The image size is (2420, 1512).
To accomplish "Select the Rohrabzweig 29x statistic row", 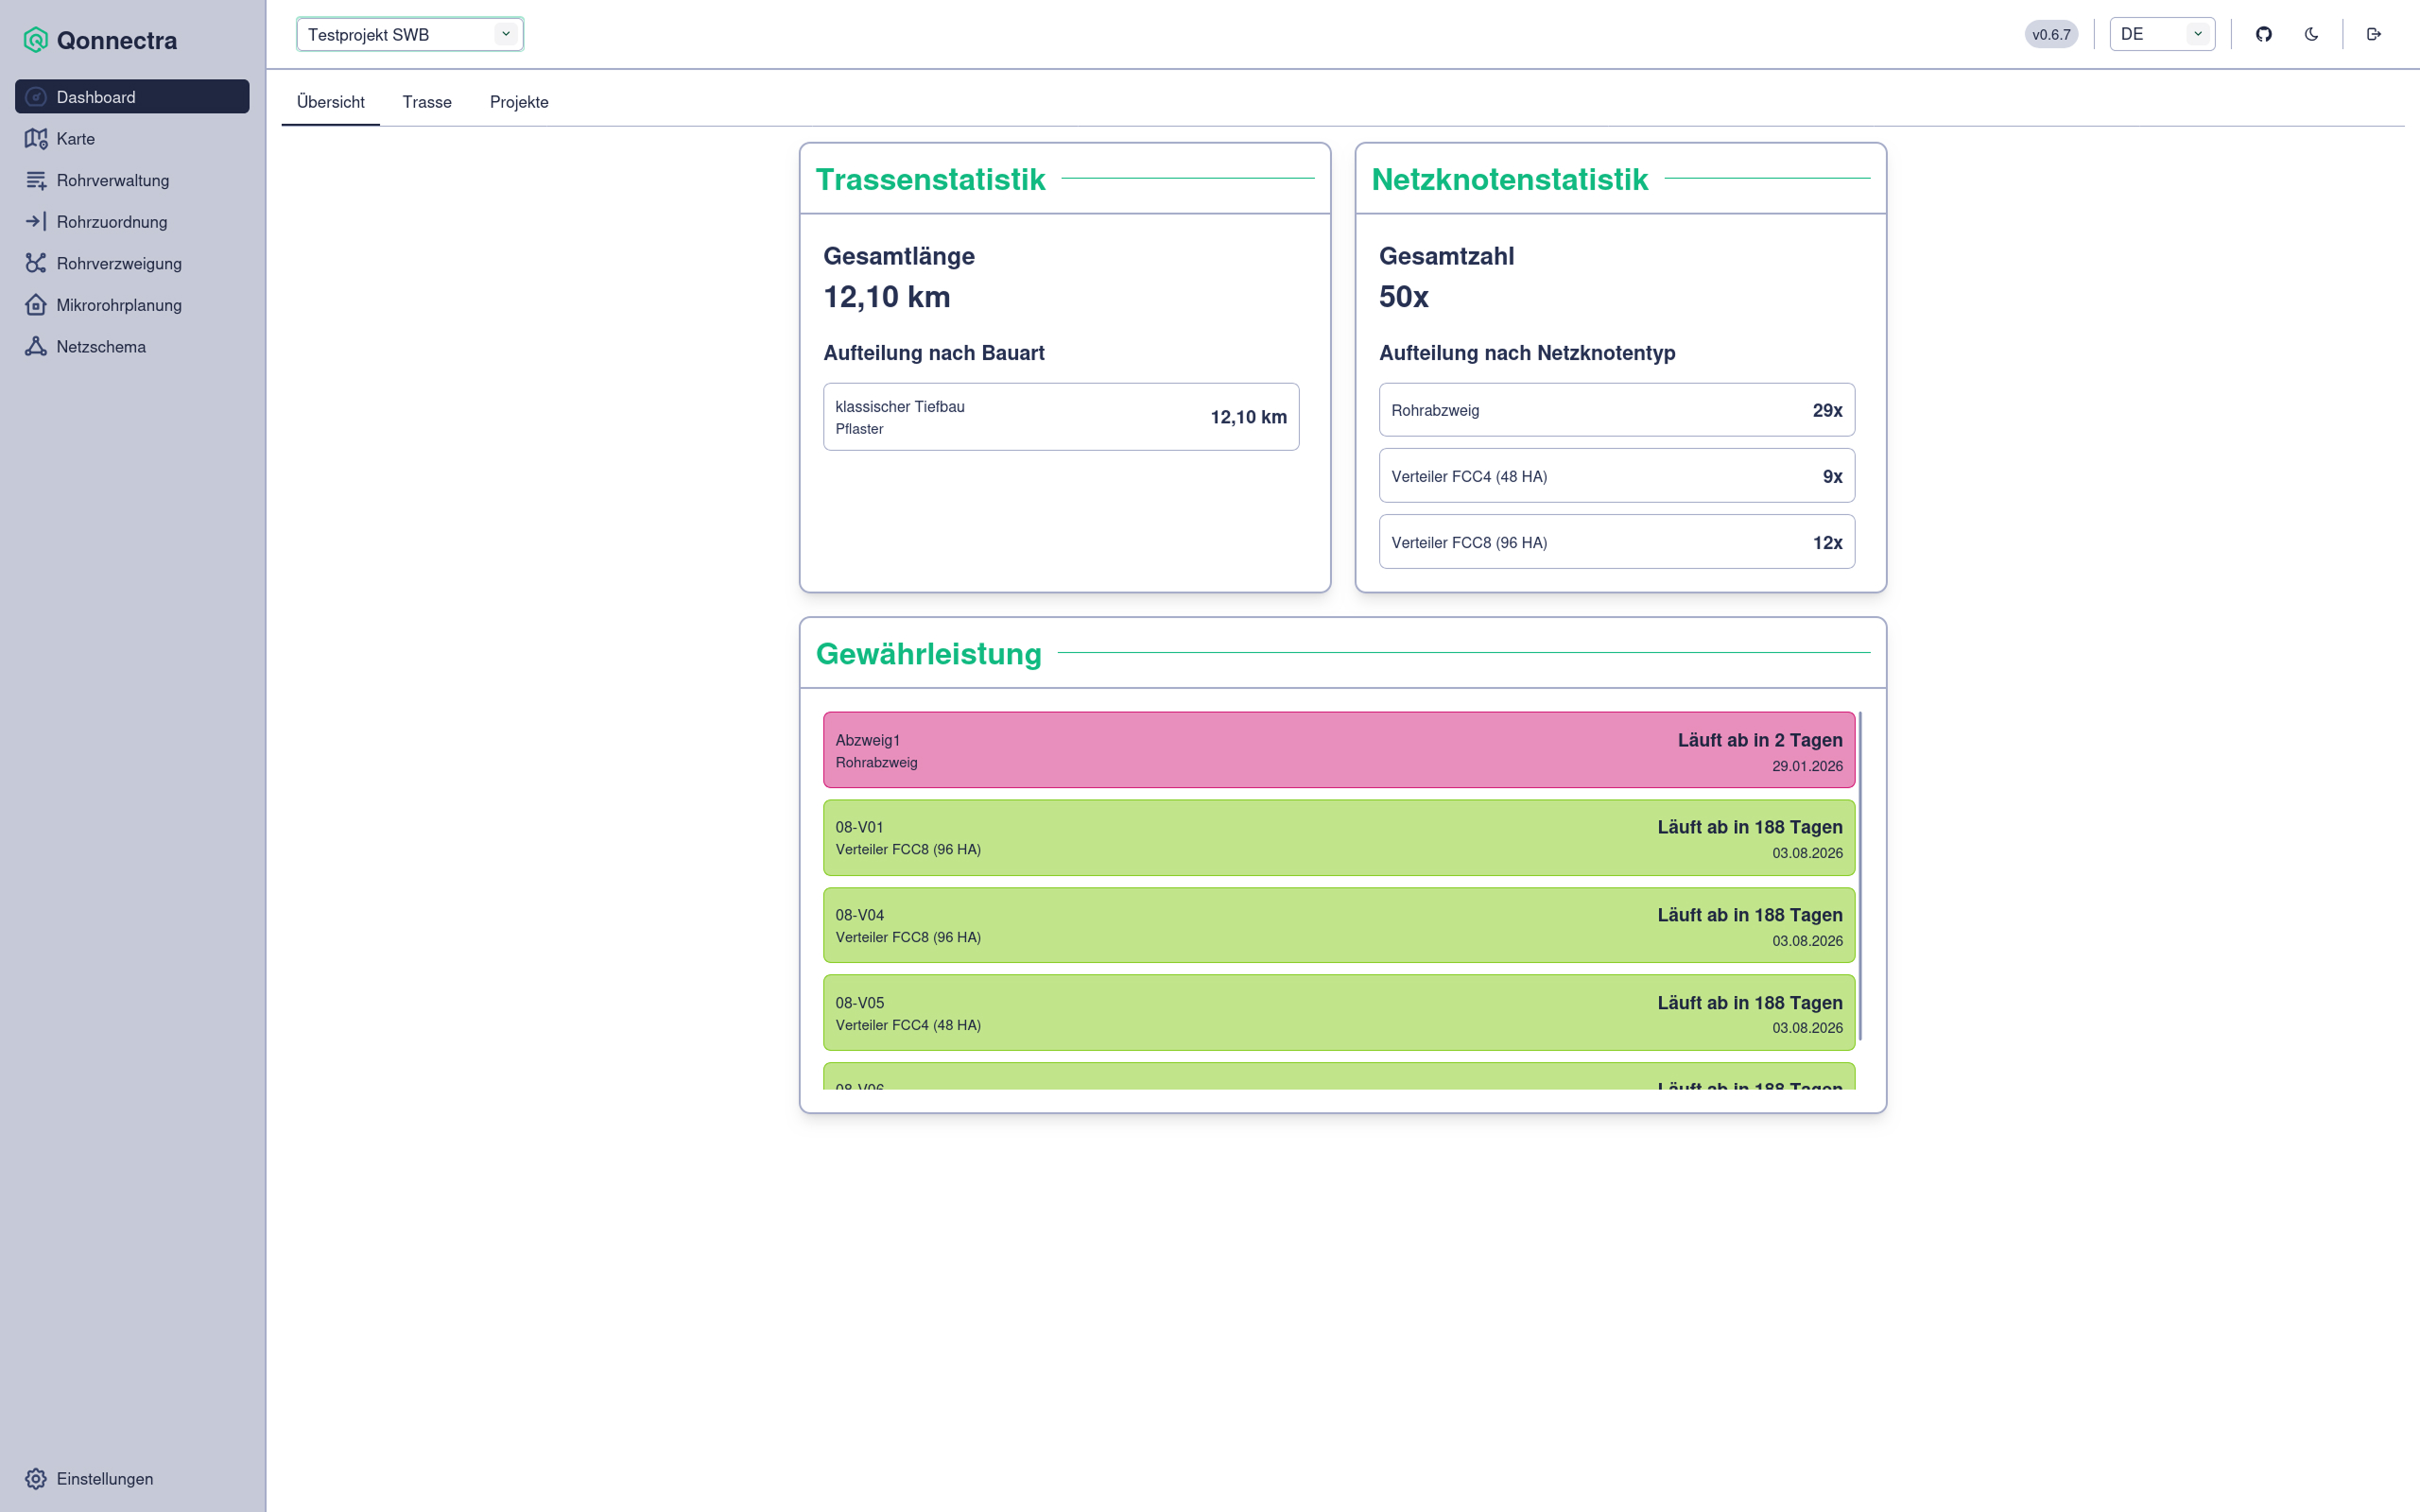I will (x=1616, y=409).
